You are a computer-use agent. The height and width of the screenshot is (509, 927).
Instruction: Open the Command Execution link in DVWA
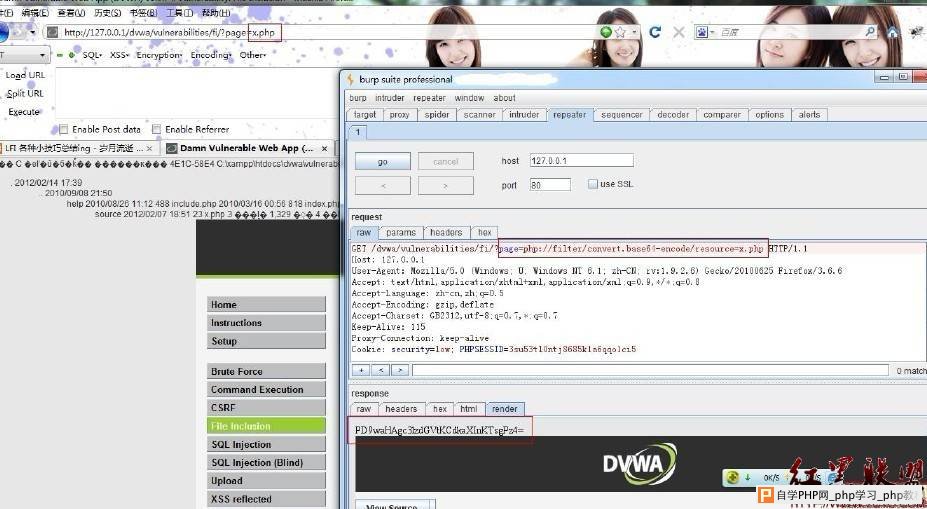click(266, 390)
